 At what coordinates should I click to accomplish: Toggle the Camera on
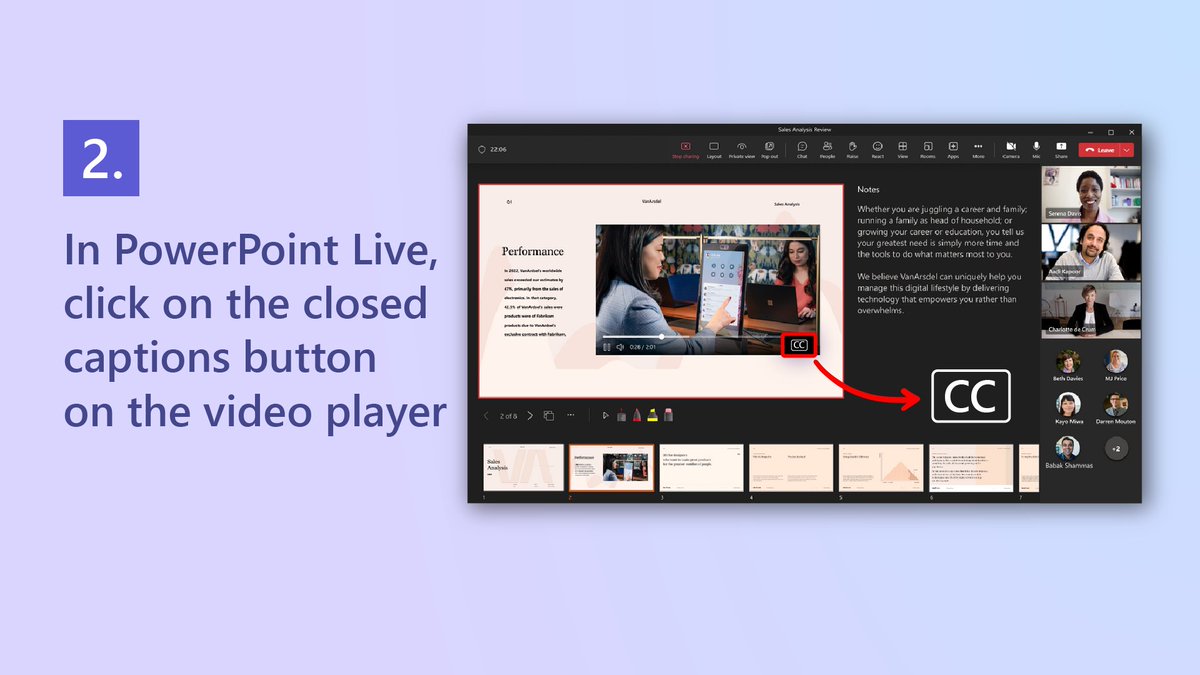(x=1011, y=150)
